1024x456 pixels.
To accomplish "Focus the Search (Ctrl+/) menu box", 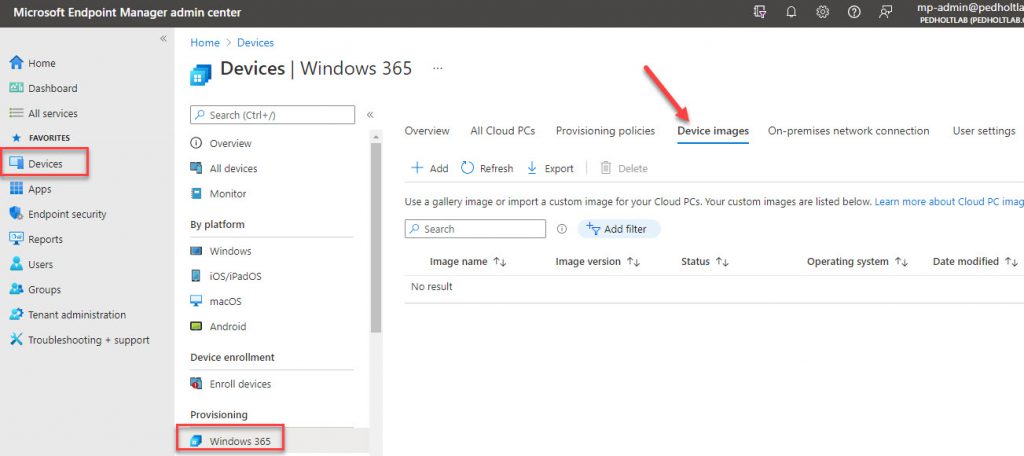I will point(272,115).
